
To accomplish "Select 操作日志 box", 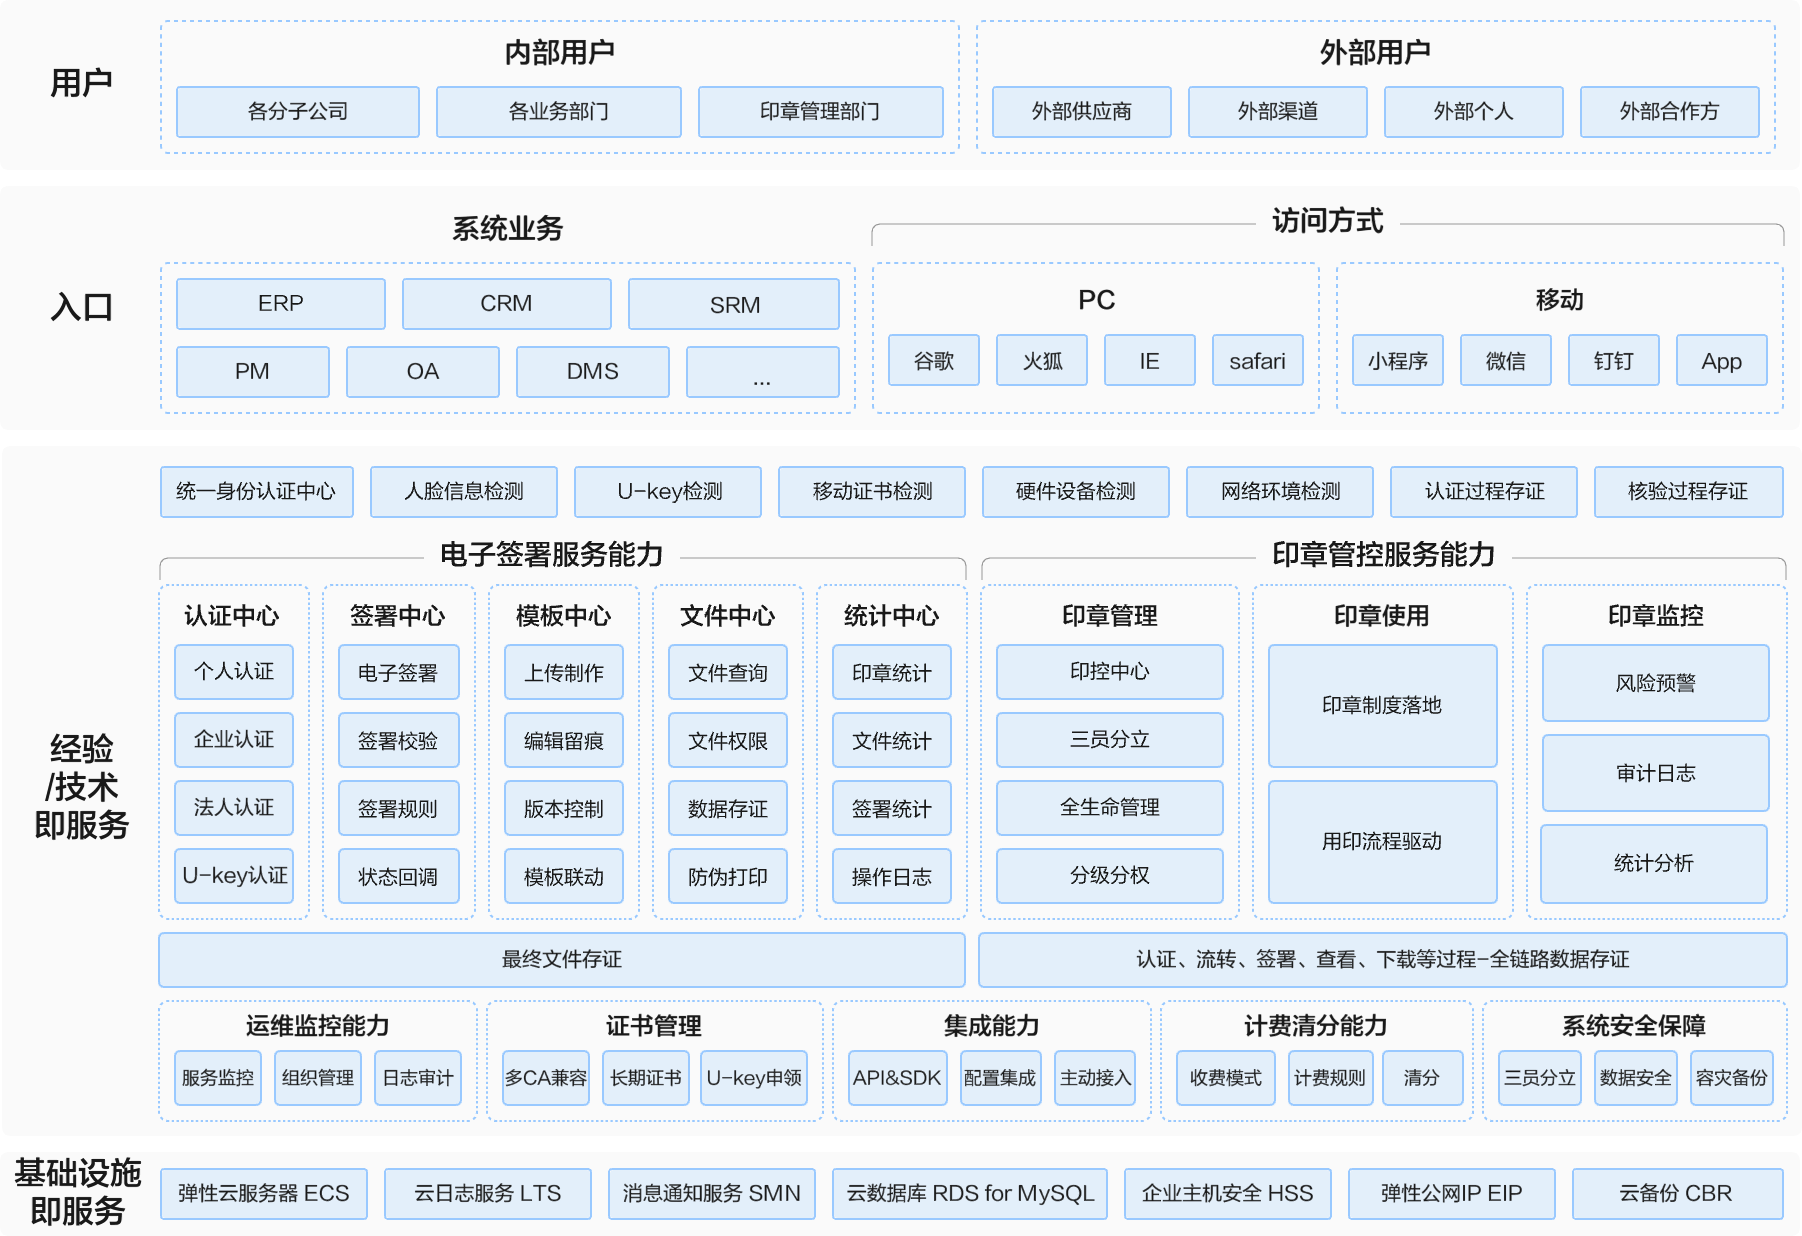I will point(892,876).
